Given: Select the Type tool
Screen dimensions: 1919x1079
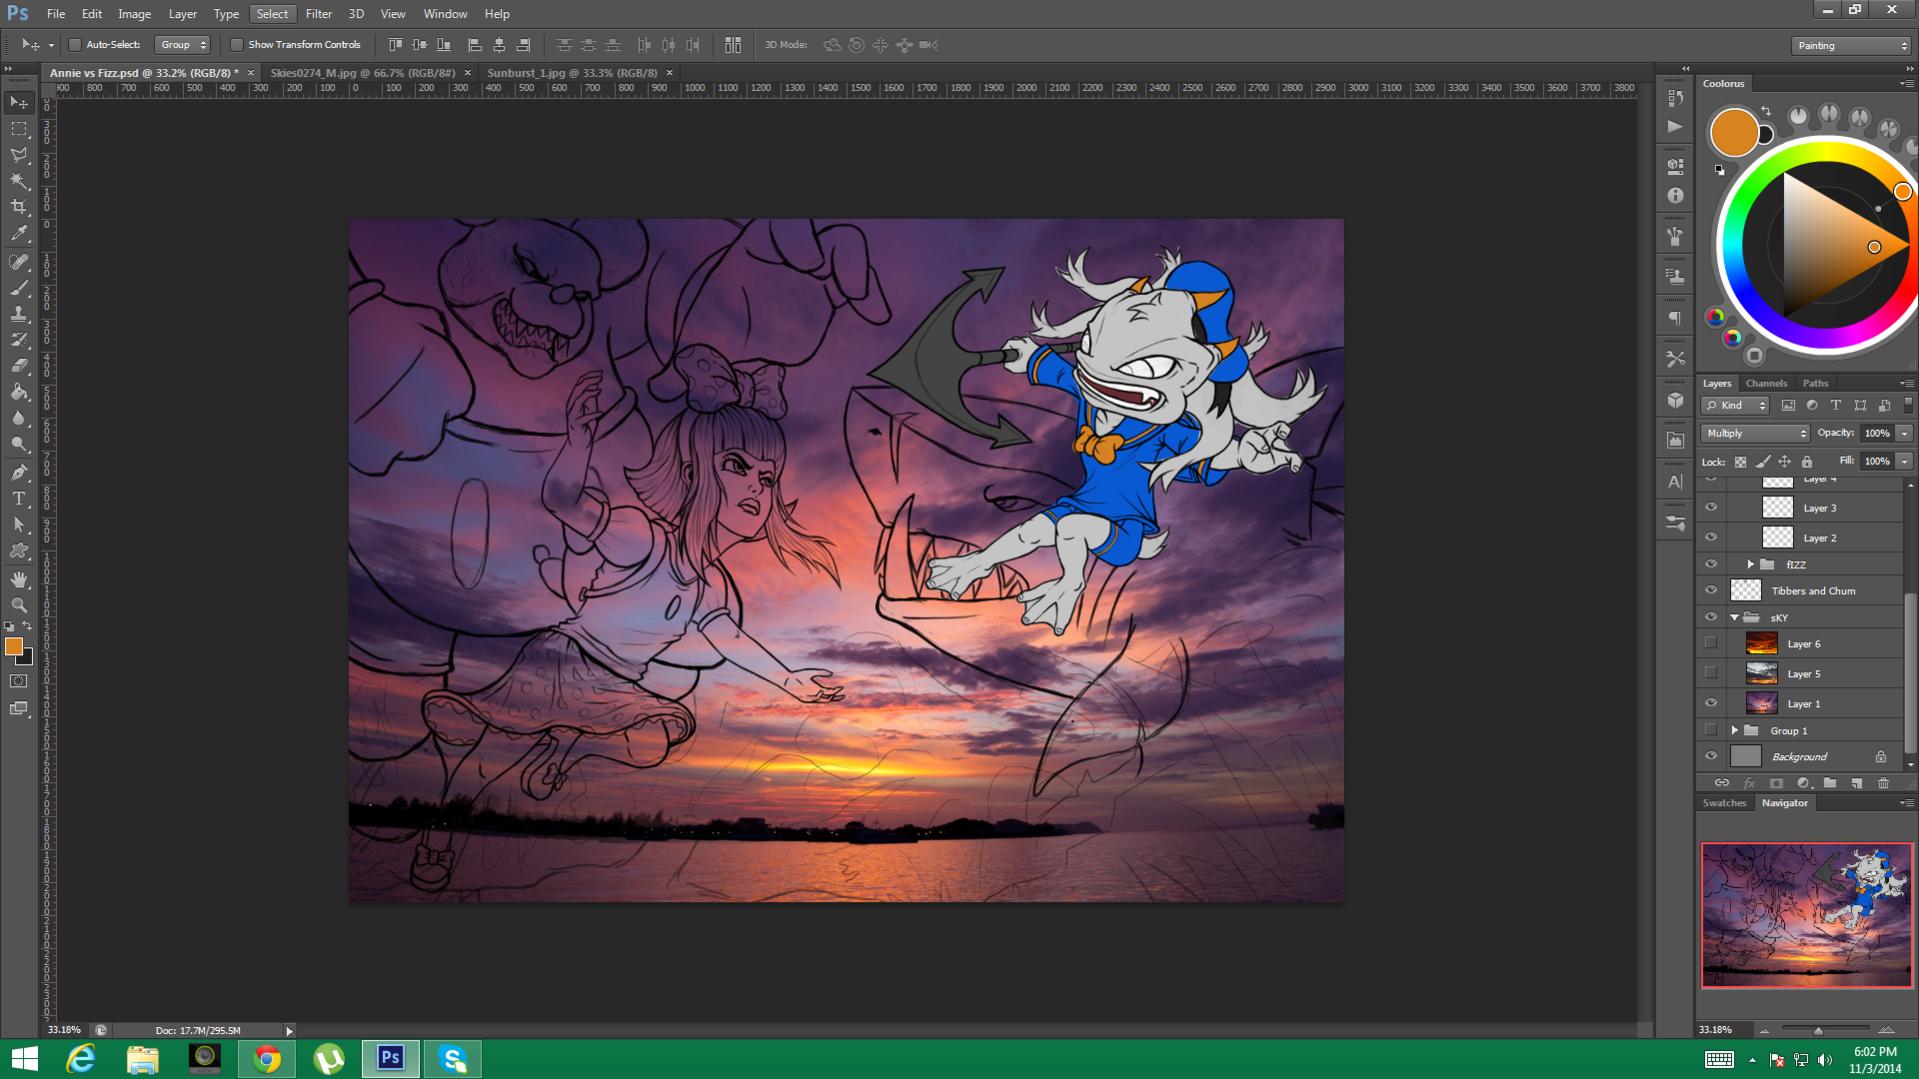Looking at the screenshot, I should coord(19,498).
